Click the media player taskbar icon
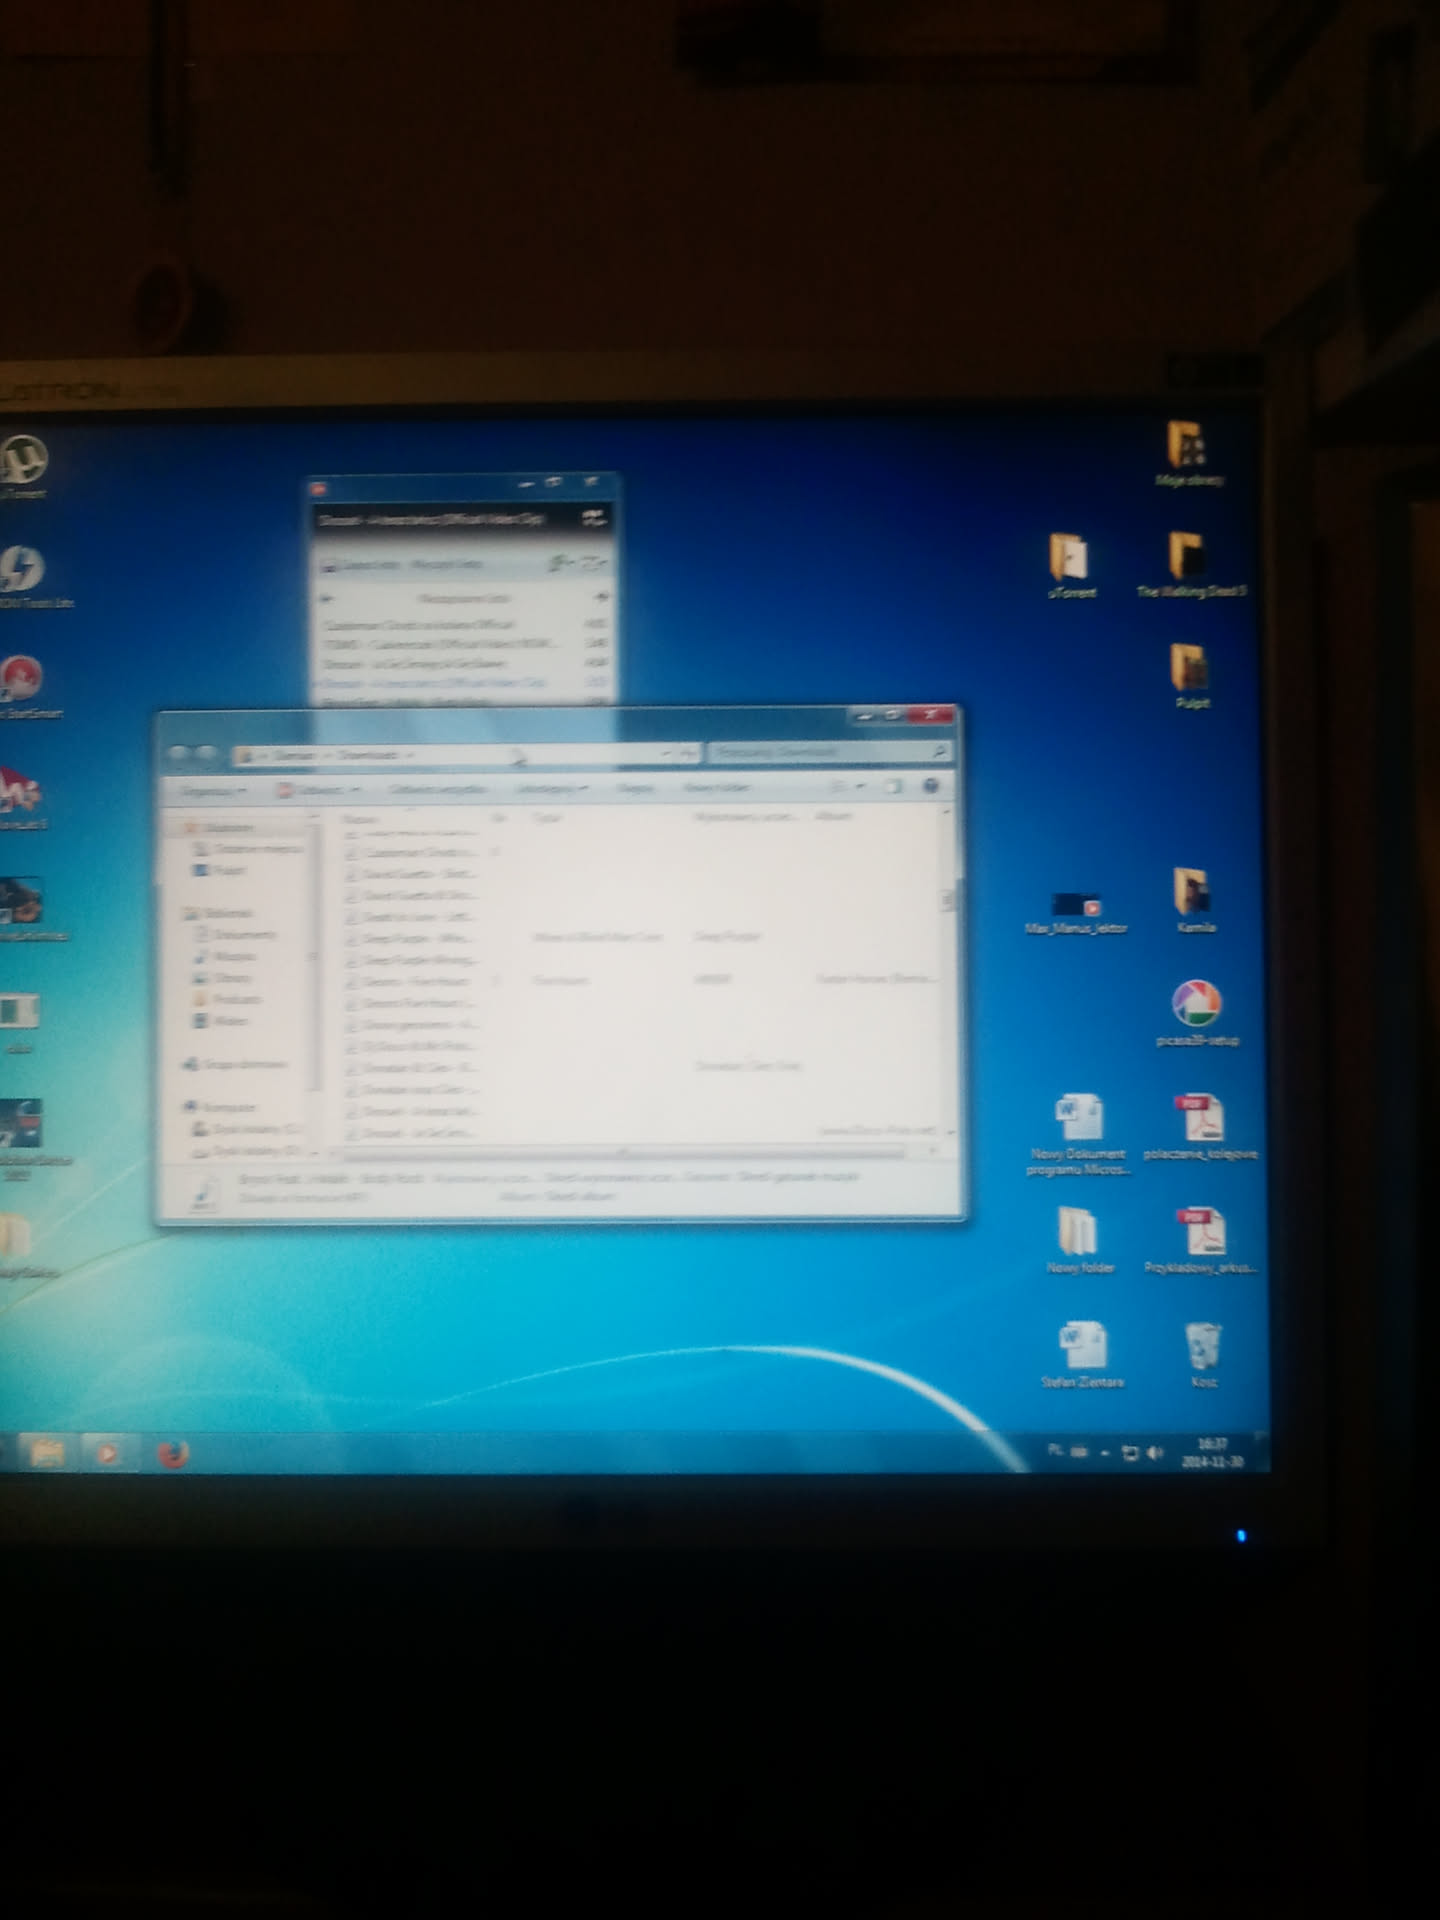This screenshot has width=1440, height=1920. pos(106,1452)
